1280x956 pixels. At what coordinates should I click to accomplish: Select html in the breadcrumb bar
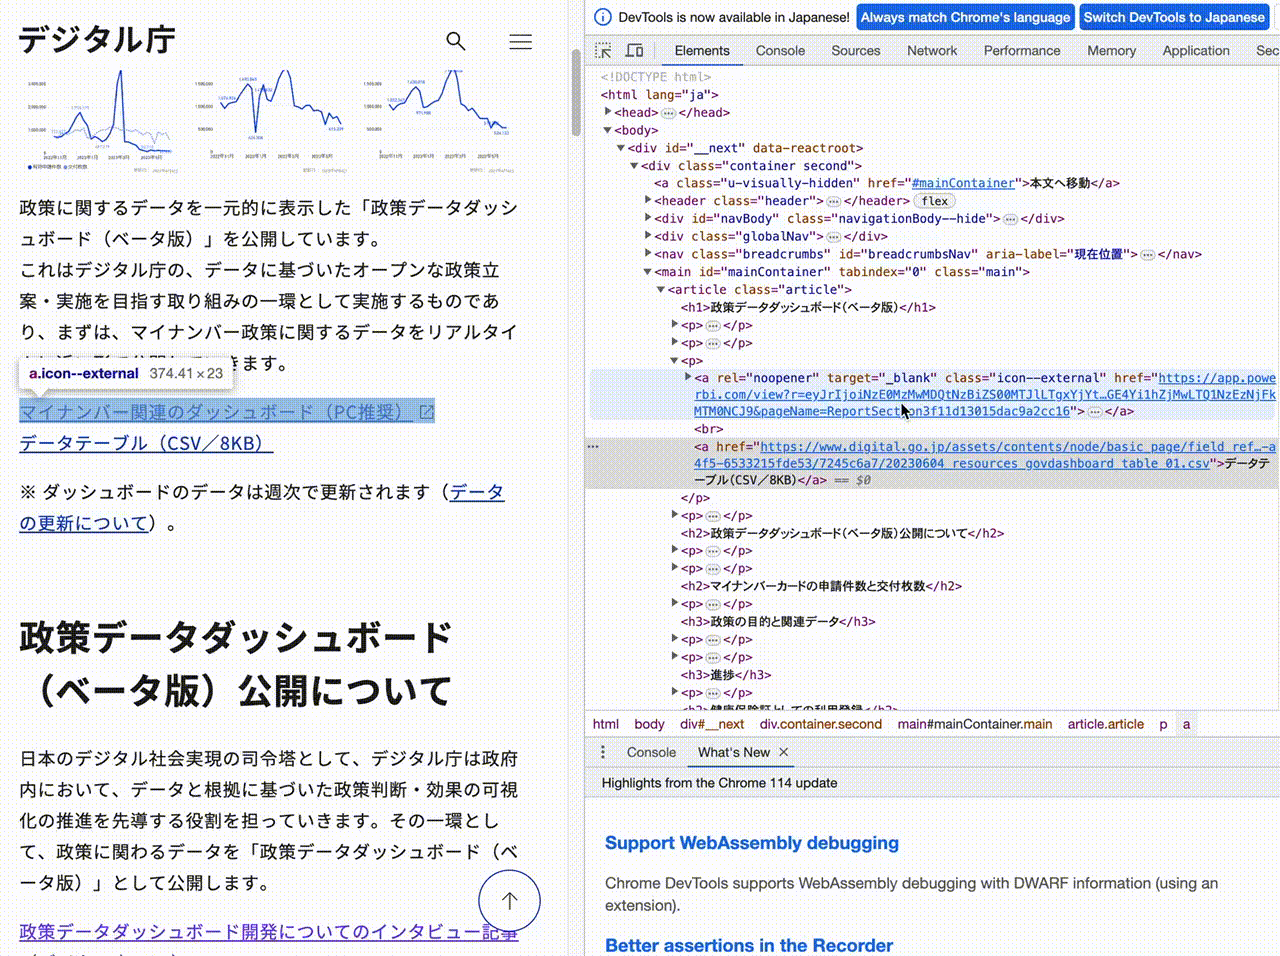606,724
